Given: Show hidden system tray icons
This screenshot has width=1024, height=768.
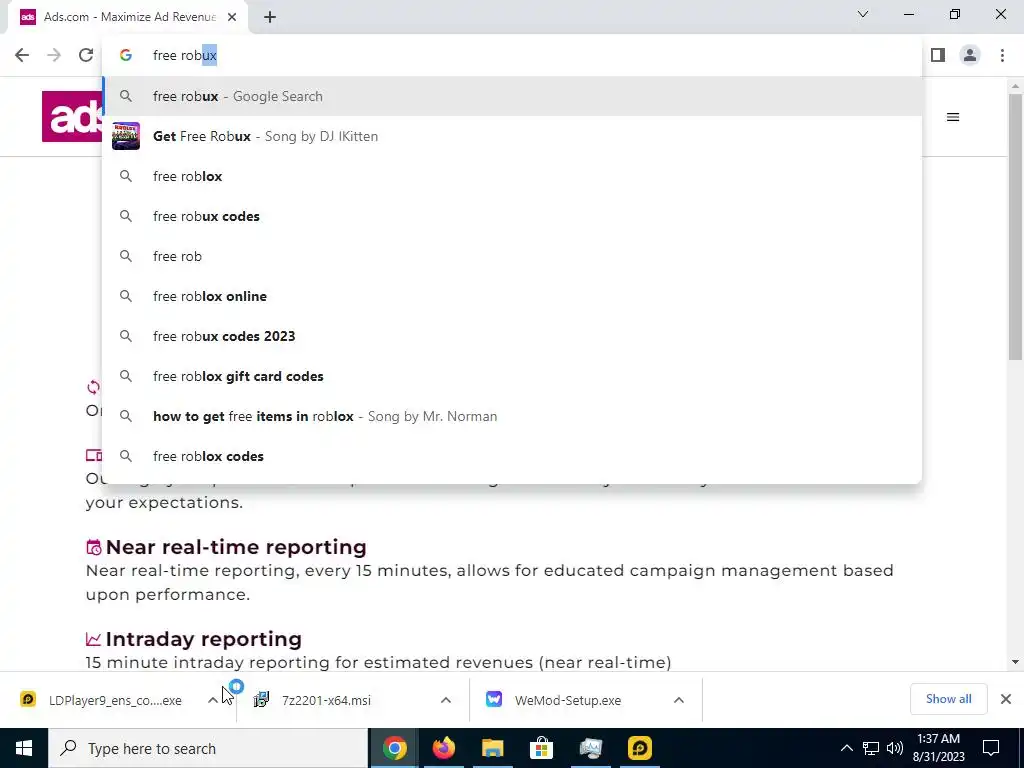Looking at the screenshot, I should tap(846, 748).
